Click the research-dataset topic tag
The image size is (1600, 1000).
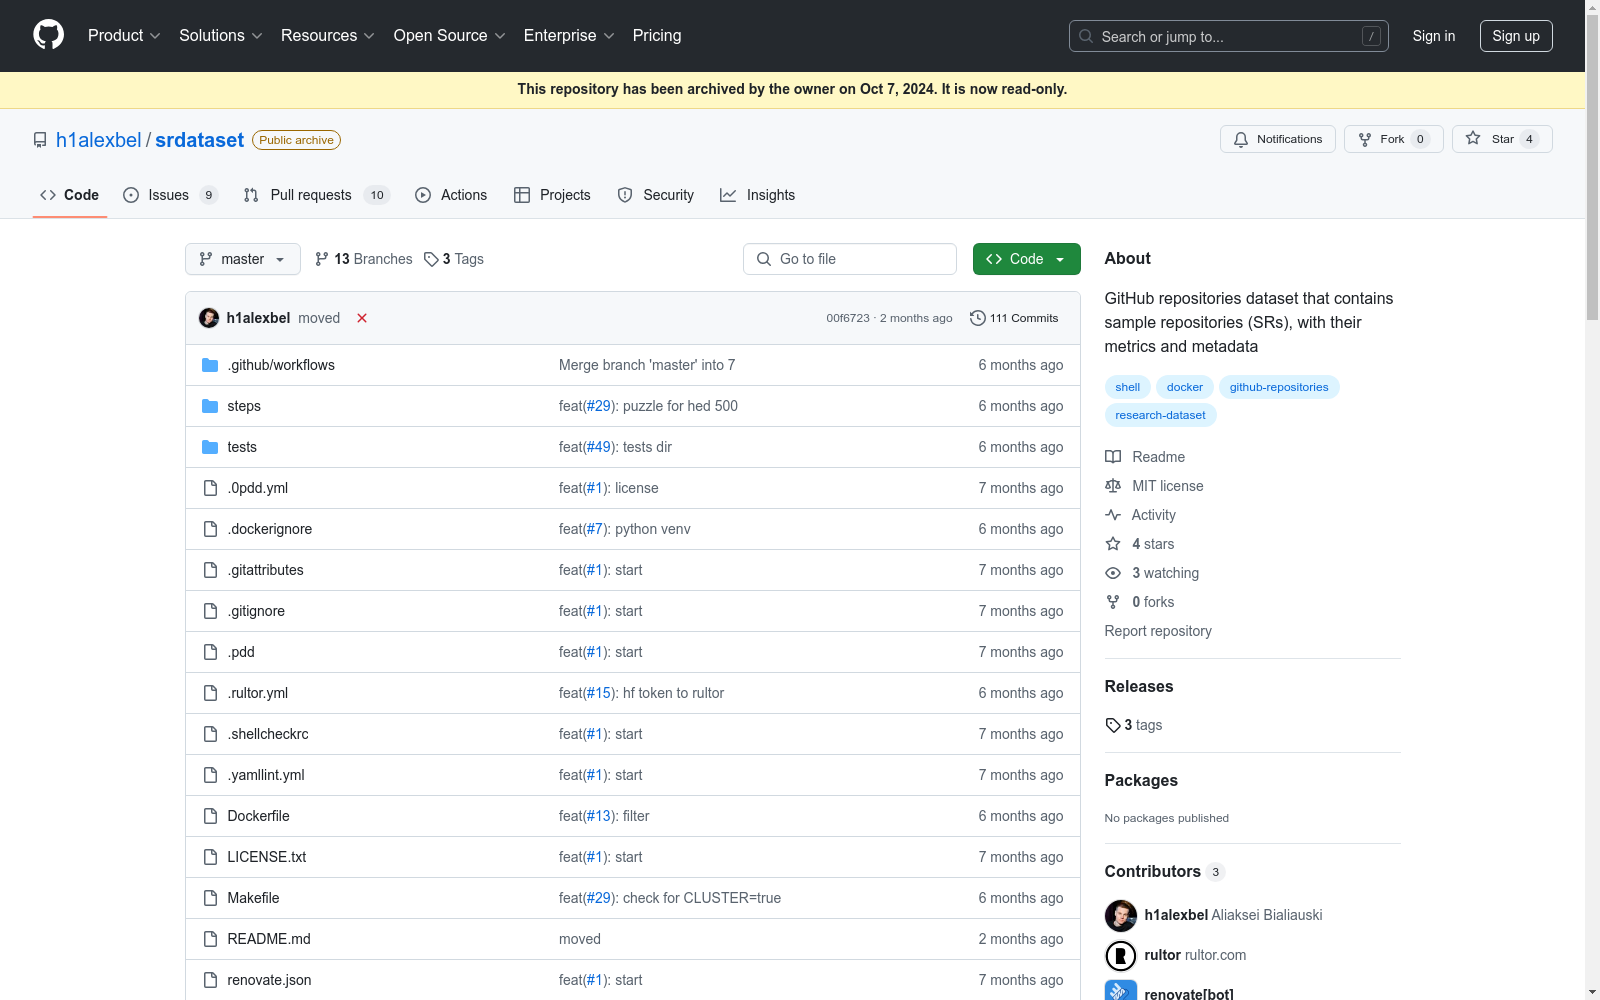coord(1161,415)
